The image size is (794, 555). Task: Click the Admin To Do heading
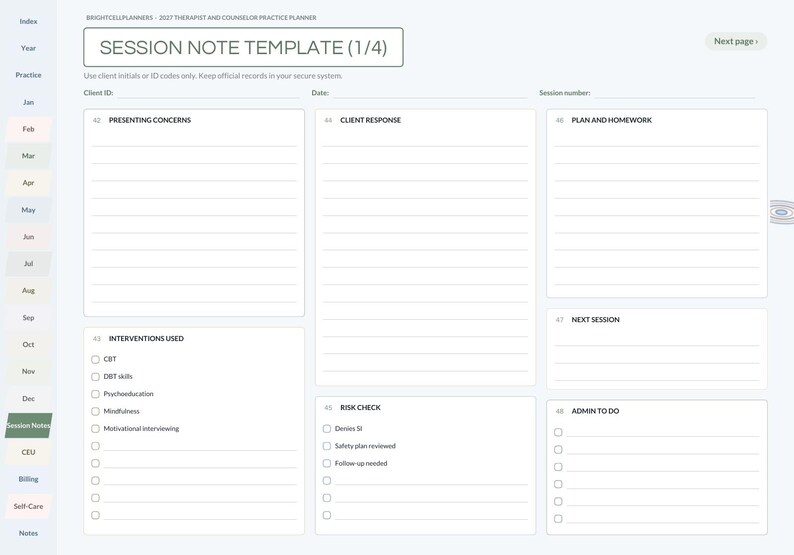pos(596,411)
